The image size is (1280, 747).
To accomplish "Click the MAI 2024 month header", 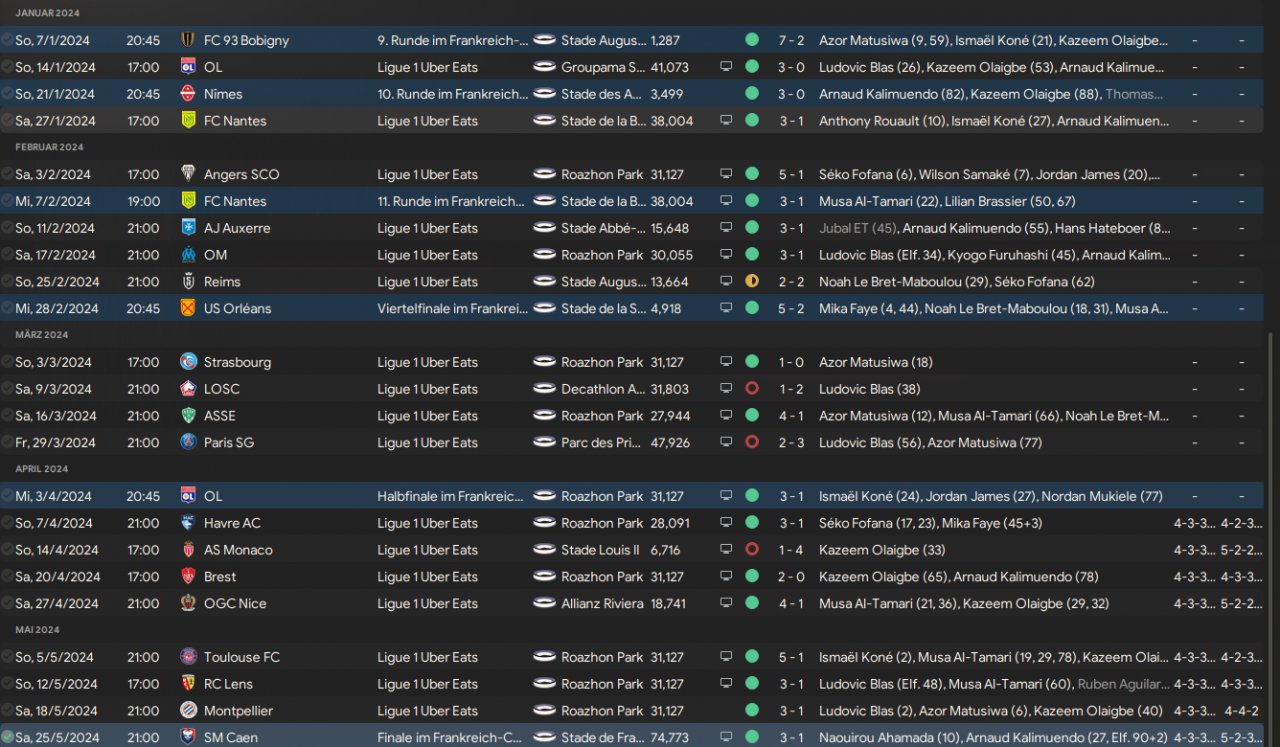I will [38, 630].
